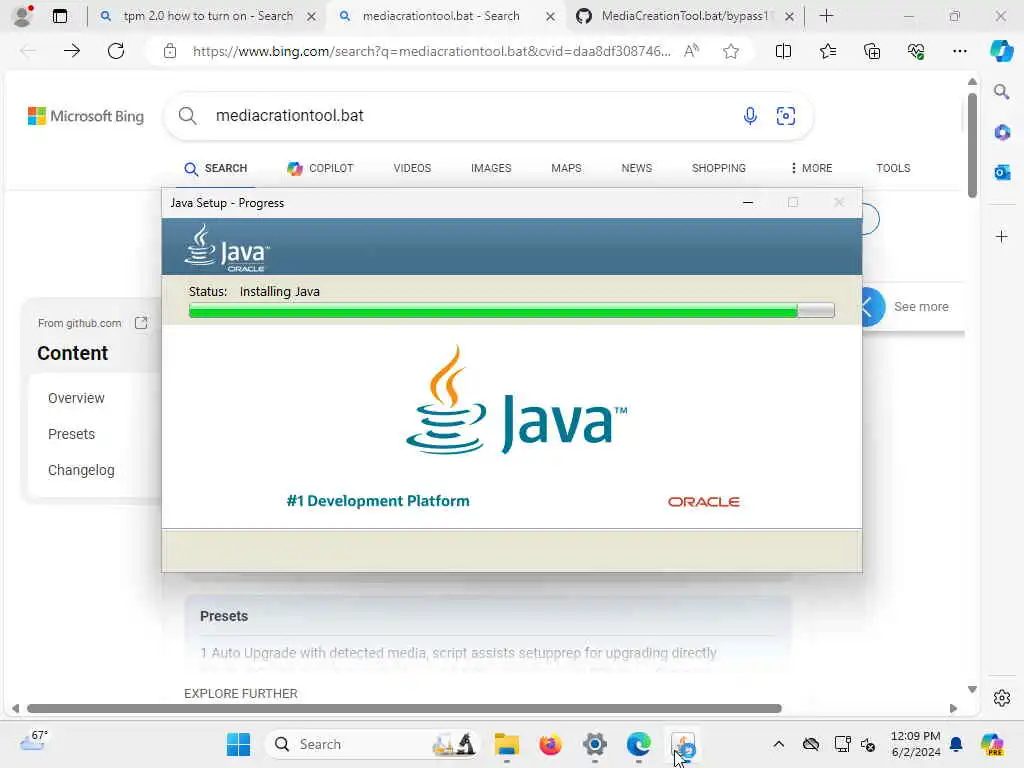Viewport: 1024px width, 768px height.
Task: Open Microsoft 365 sidebar icon
Action: tap(1002, 133)
